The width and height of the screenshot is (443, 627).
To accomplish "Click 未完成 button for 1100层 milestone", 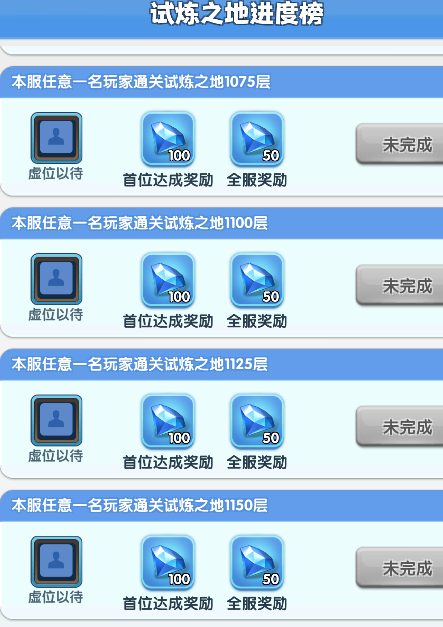I will coord(399,285).
